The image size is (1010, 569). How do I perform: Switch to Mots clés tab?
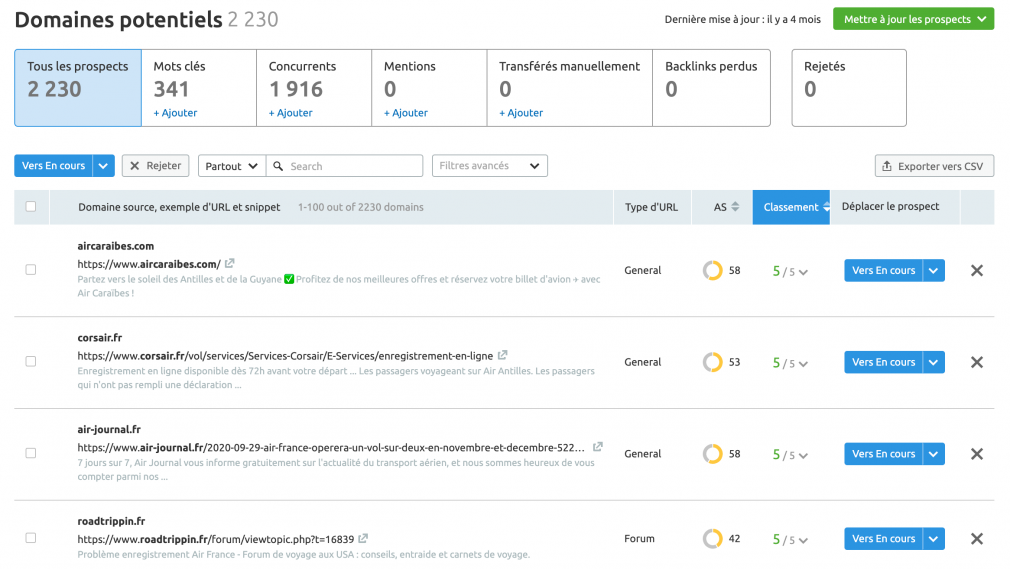click(199, 88)
